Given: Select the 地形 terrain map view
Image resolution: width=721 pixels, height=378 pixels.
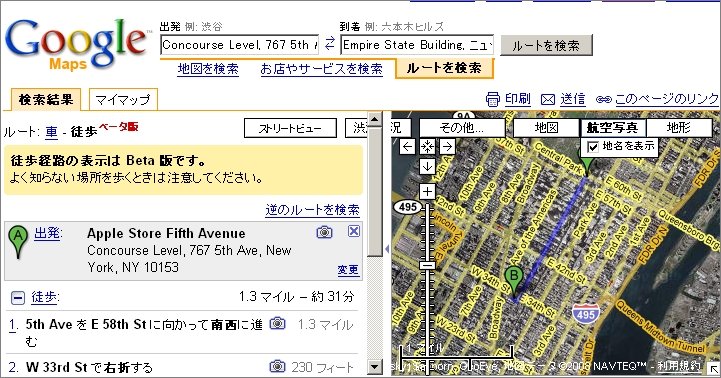Looking at the screenshot, I should (x=679, y=128).
